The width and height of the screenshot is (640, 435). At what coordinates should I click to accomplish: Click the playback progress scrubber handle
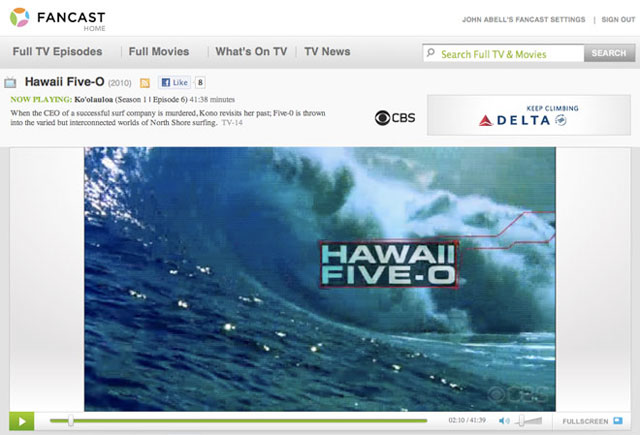coord(71,421)
